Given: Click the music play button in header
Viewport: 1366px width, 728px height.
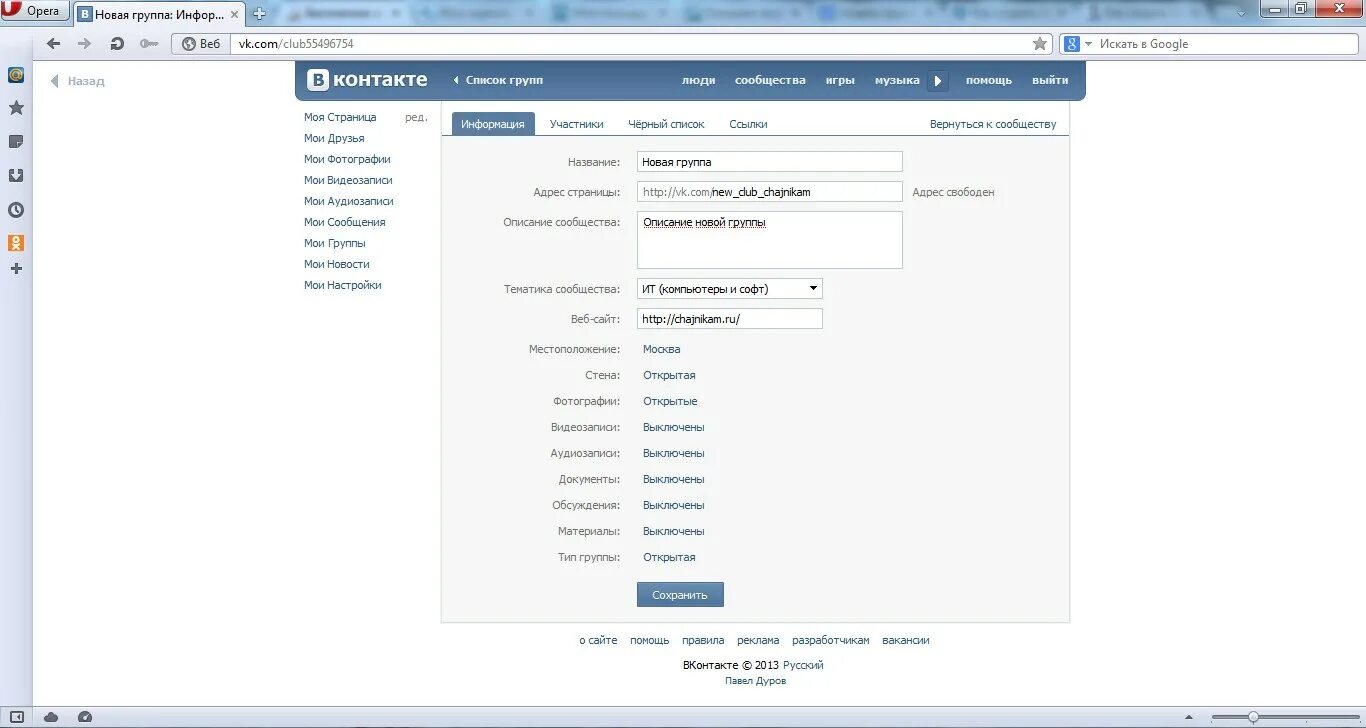Looking at the screenshot, I should [x=937, y=81].
